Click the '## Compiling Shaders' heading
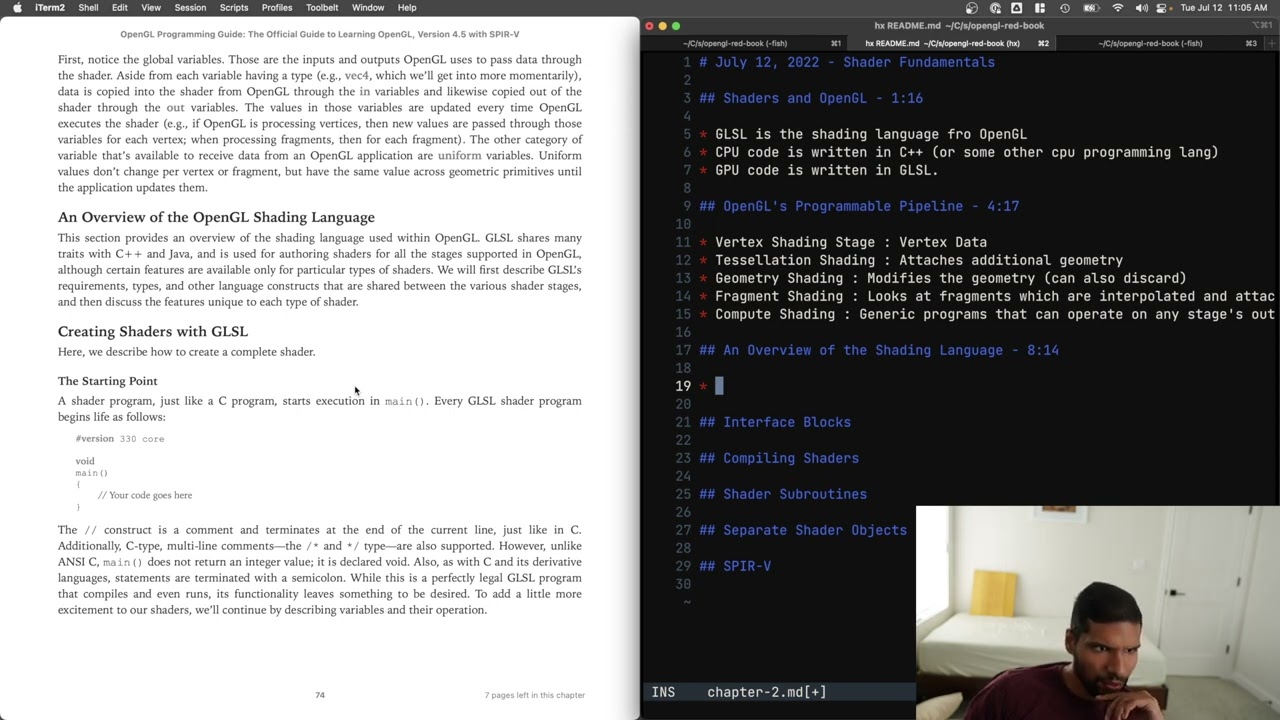1280x720 pixels. 779,458
